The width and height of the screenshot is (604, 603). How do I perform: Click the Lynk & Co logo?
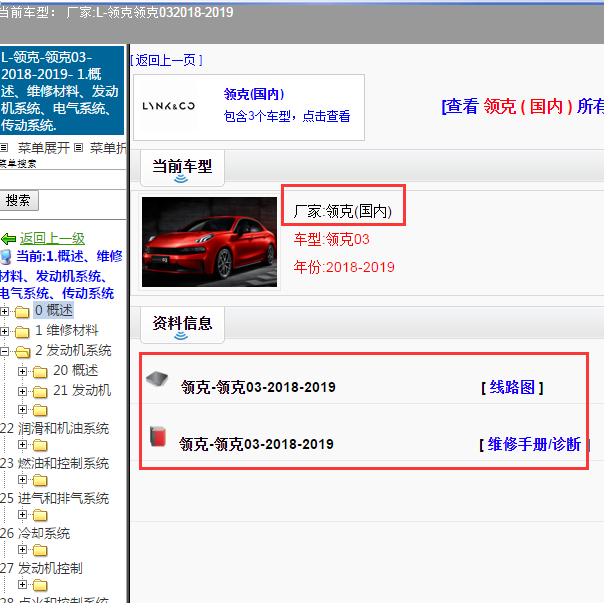168,106
